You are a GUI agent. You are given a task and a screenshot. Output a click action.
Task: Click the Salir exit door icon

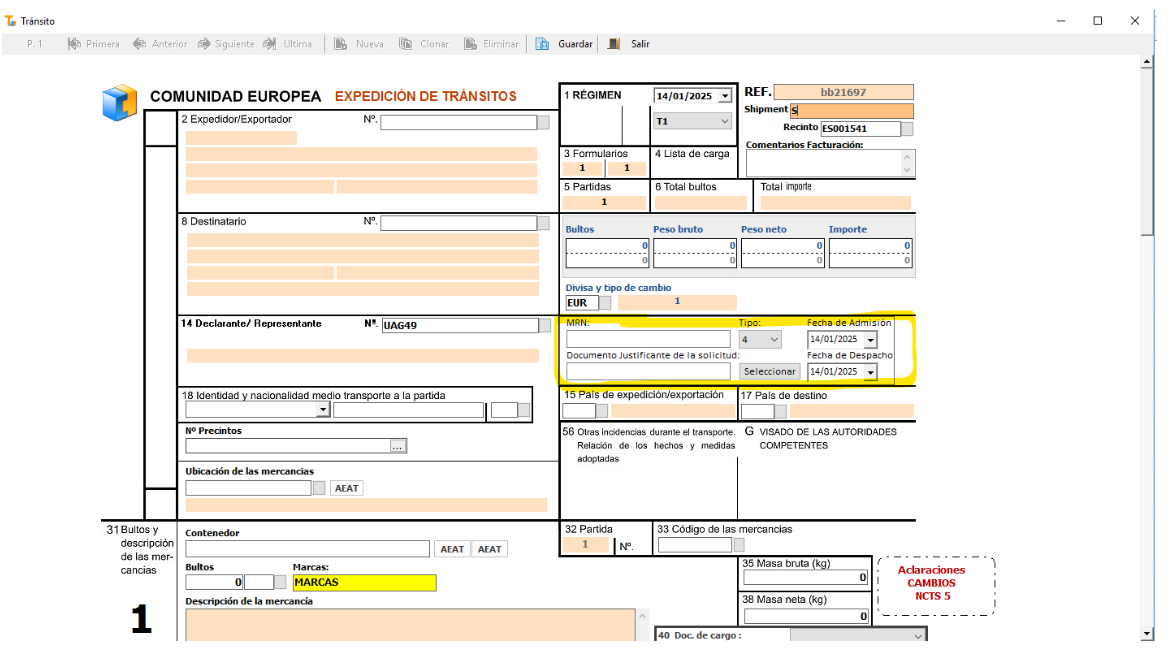(614, 44)
